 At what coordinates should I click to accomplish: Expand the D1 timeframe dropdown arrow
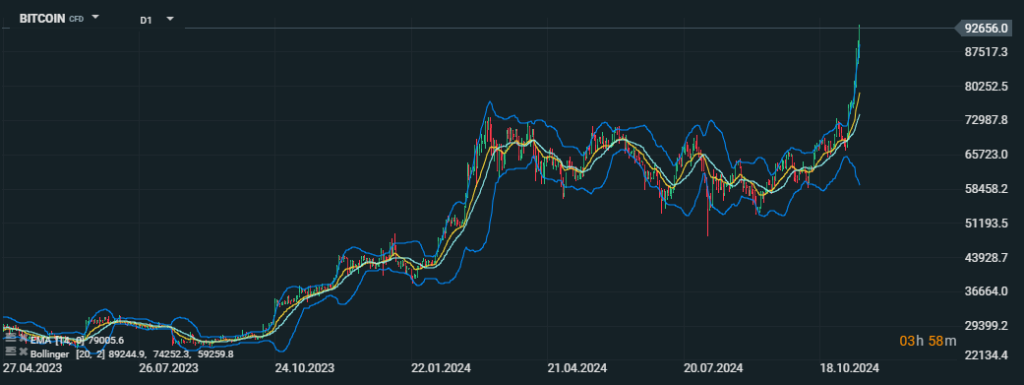coord(170,18)
